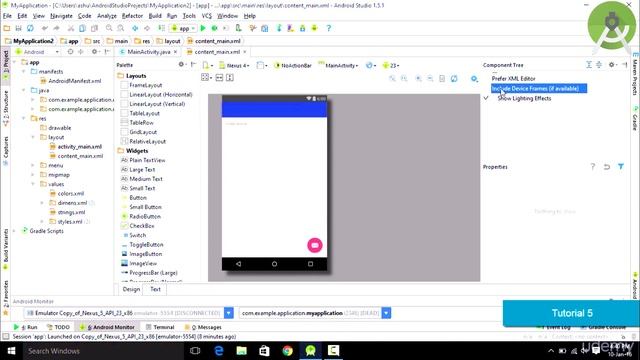Click the Replace magnifier icon
This screenshot has height=360, width=640.
click(x=121, y=28)
